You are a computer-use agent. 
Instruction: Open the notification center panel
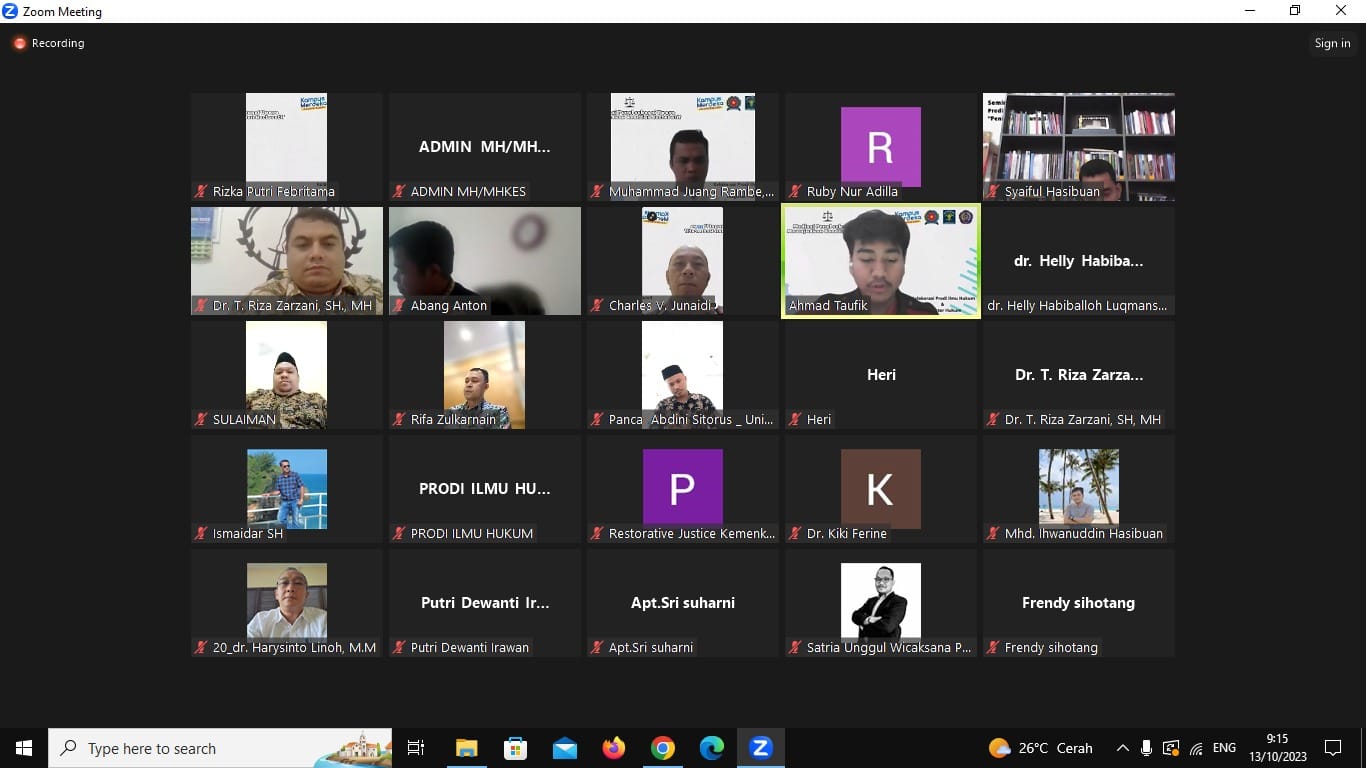(1332, 748)
